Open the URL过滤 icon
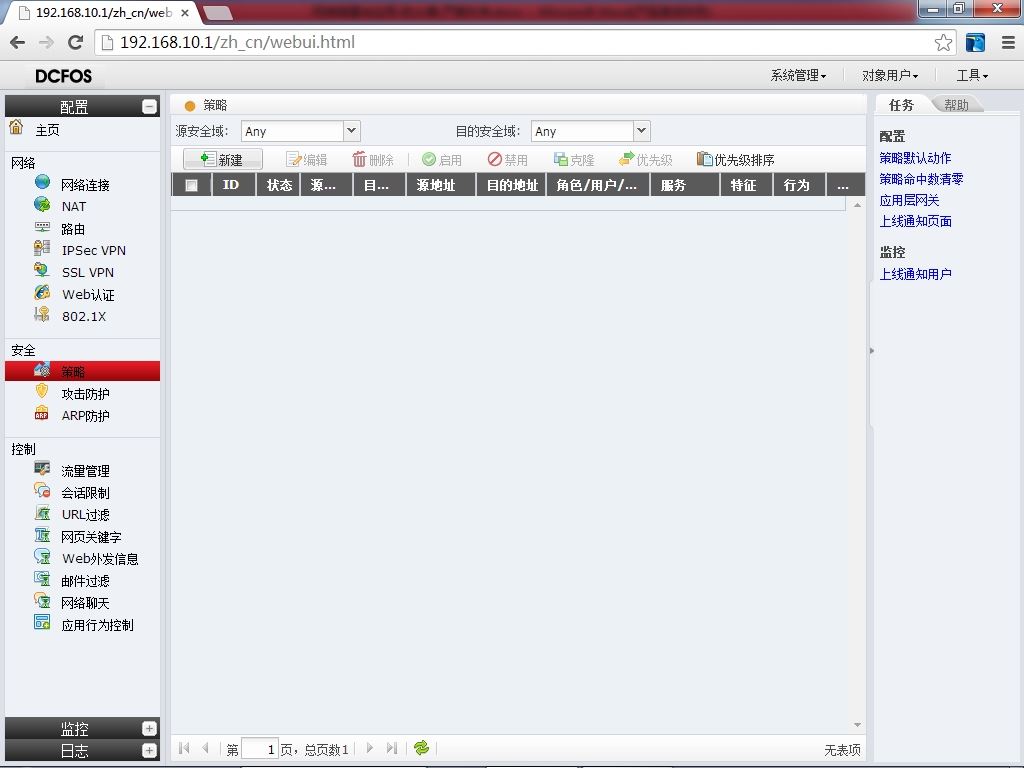Screen dimensions: 1024x768 [x=42, y=513]
